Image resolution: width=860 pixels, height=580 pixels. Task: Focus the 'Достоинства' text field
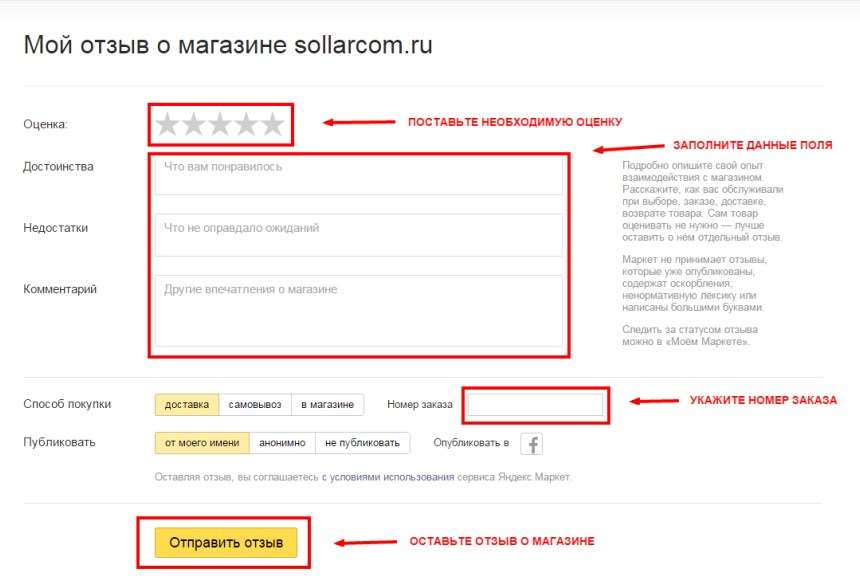tap(359, 175)
